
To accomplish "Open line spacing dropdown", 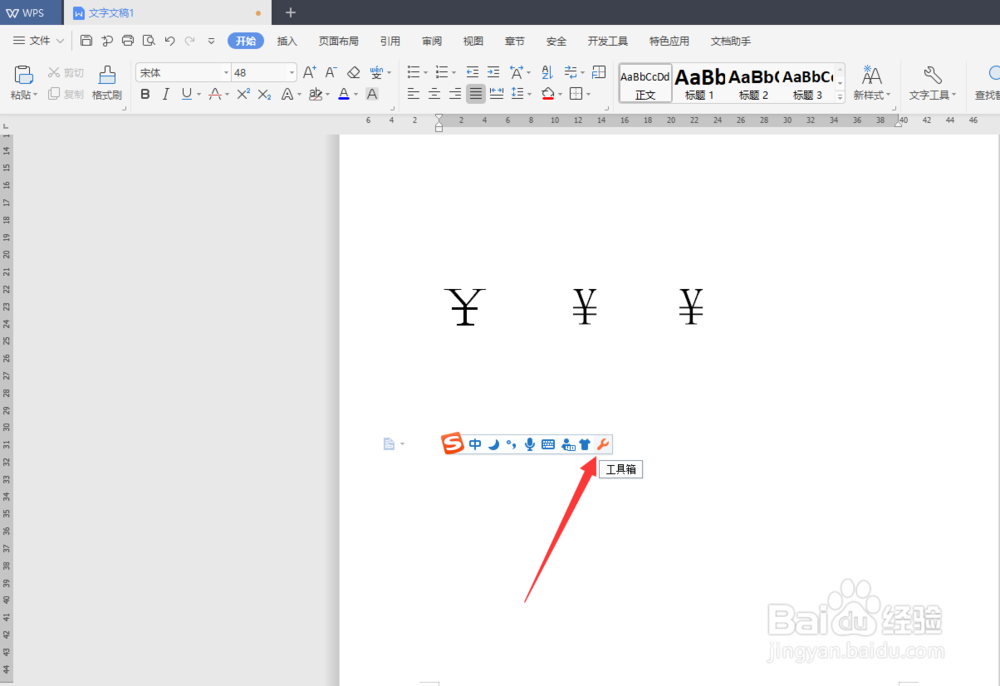I will coord(520,94).
